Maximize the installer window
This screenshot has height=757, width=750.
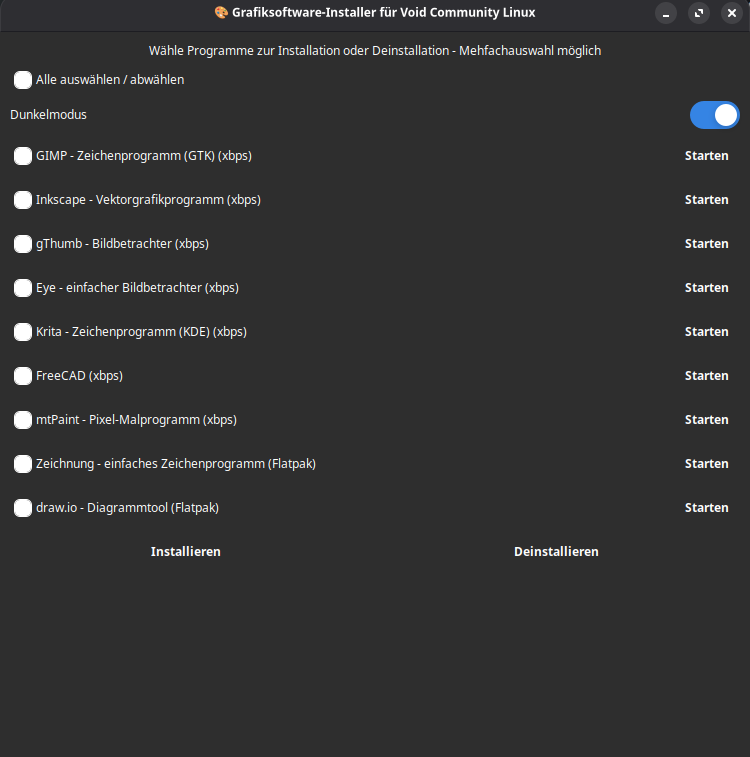(699, 13)
